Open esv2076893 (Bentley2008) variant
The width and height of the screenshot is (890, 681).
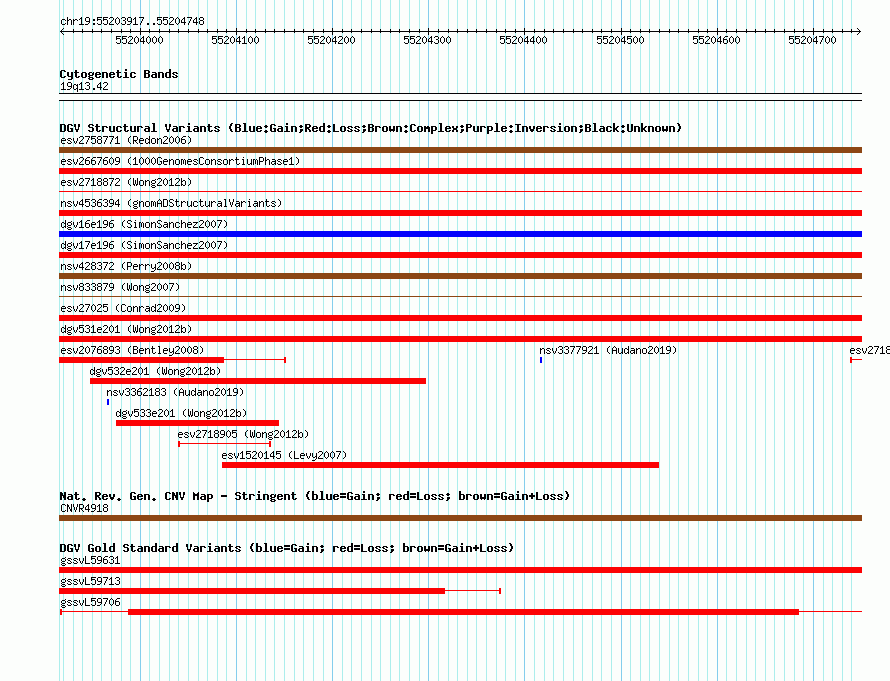coord(132,350)
